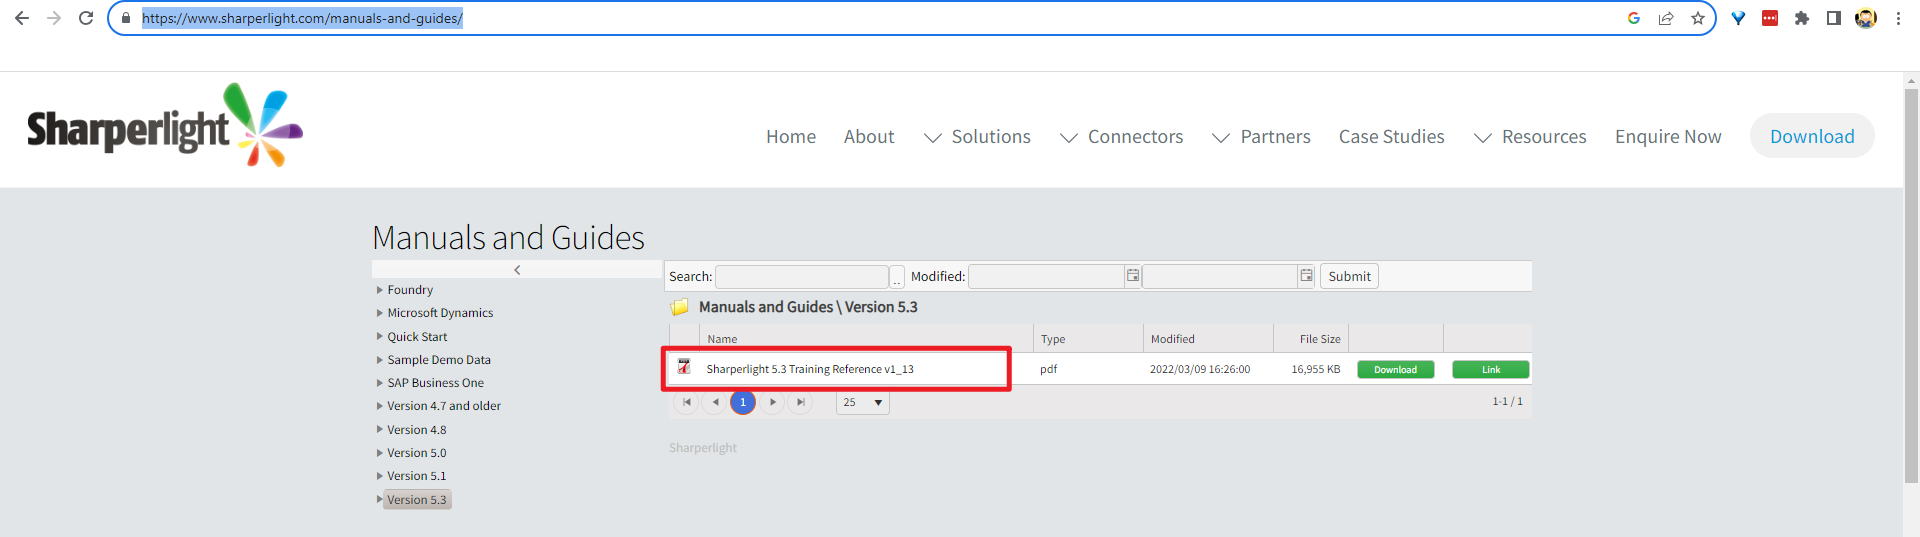This screenshot has width=1920, height=537.
Task: Open Enquire Now page
Action: tap(1668, 137)
